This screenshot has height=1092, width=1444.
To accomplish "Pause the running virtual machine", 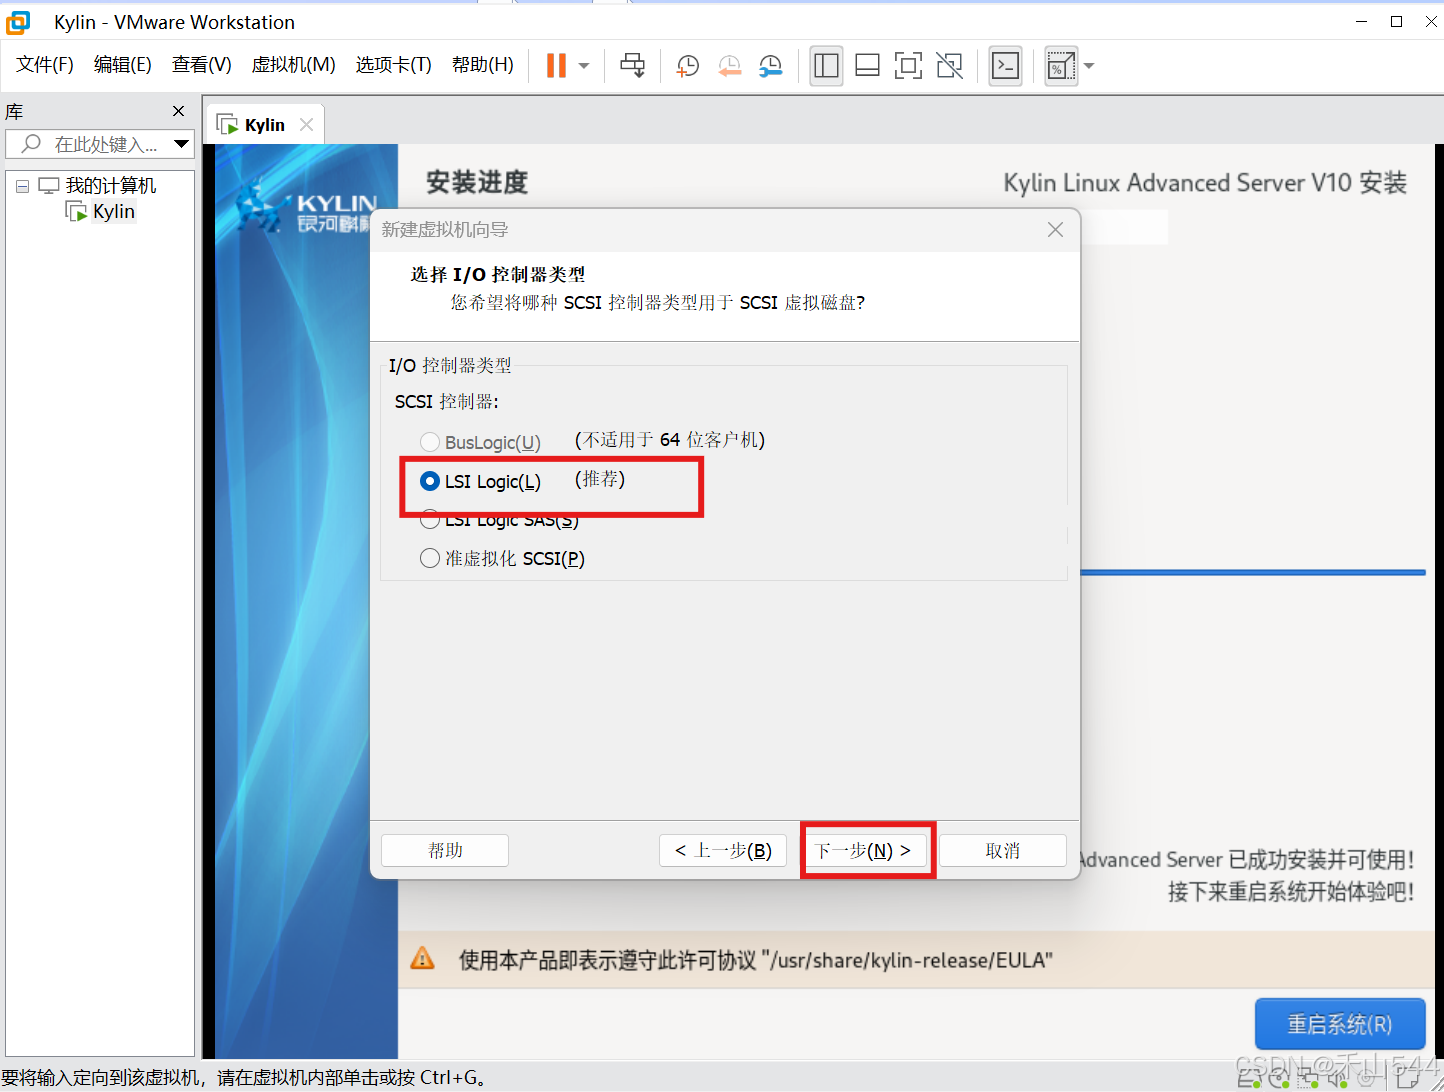I will click(556, 66).
